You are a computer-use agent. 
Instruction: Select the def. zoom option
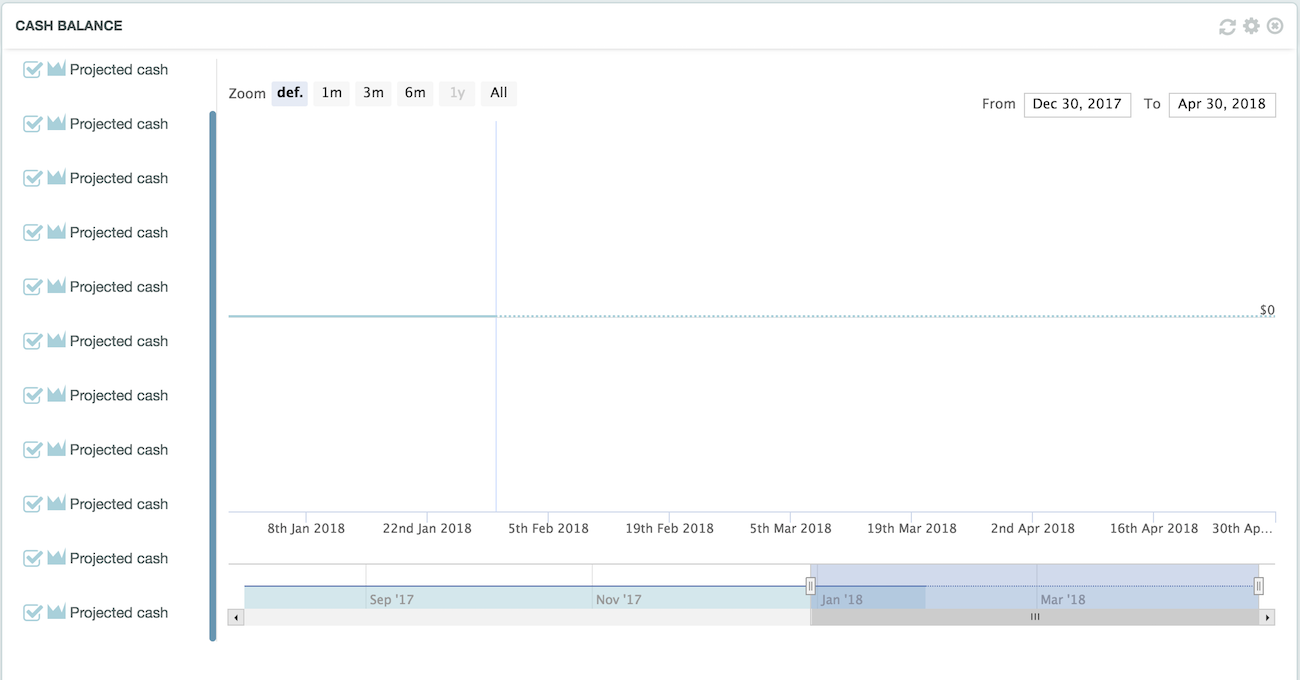click(290, 93)
